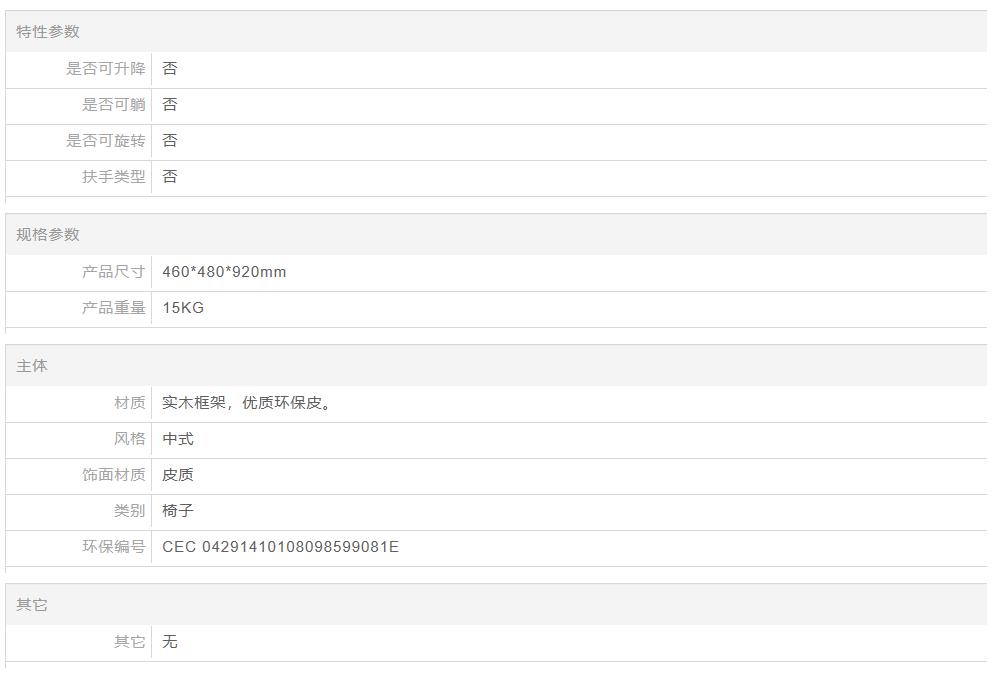Click the 产品尺寸 label
This screenshot has height=686, width=996.
113,272
